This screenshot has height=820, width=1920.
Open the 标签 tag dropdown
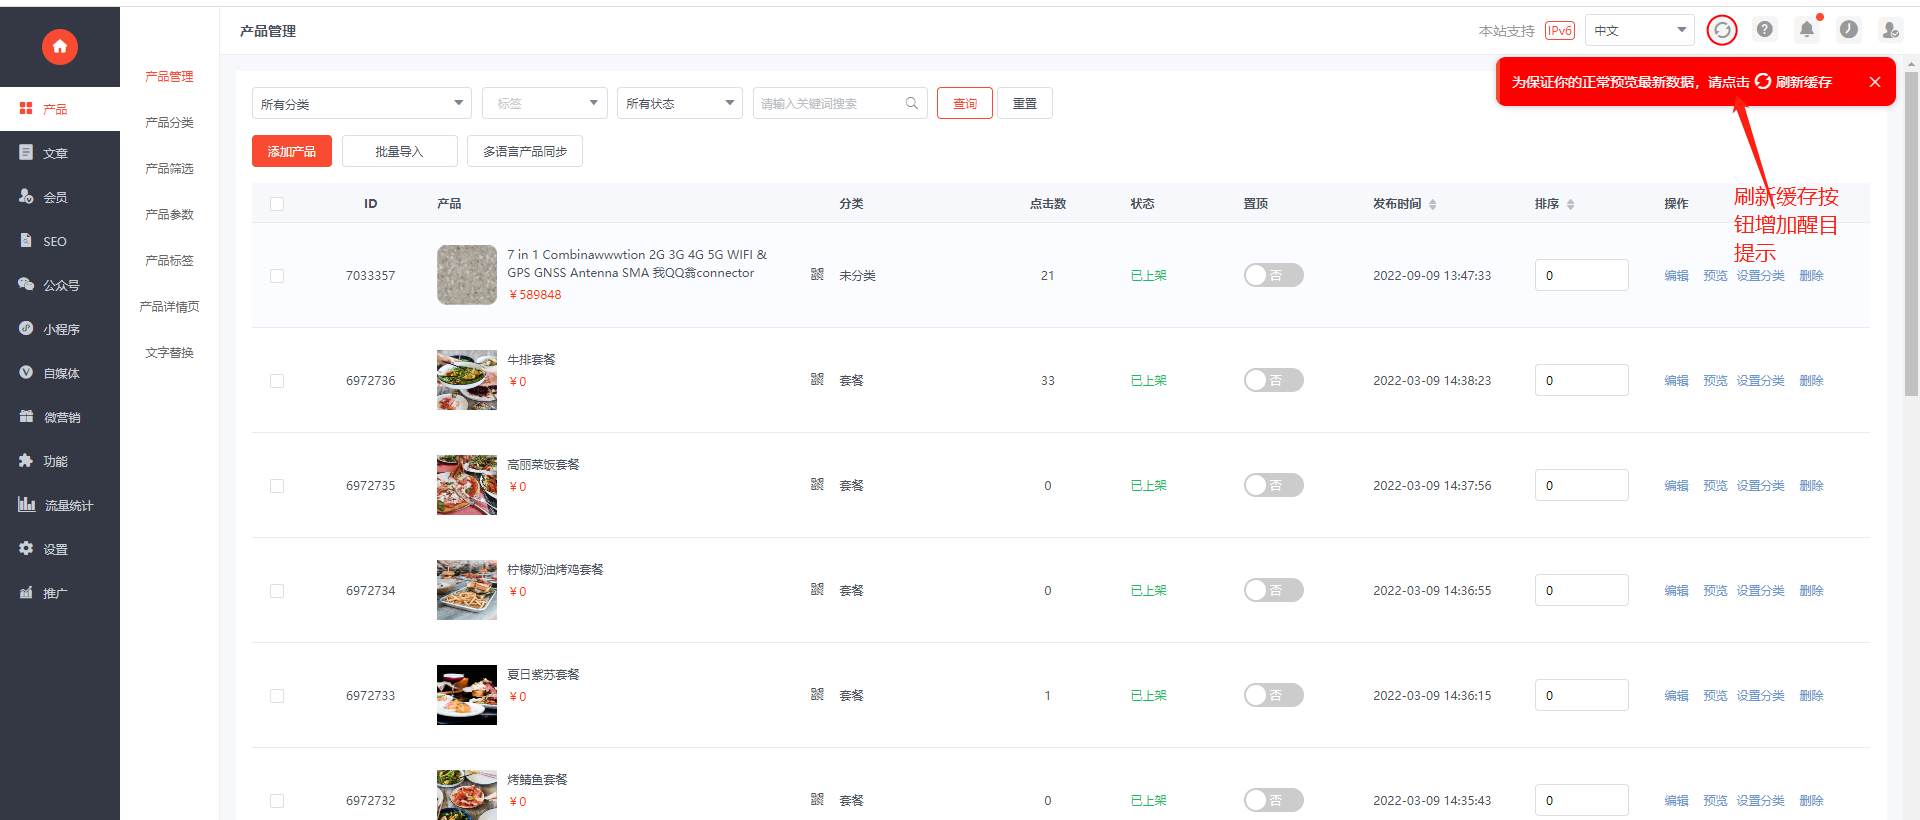545,103
